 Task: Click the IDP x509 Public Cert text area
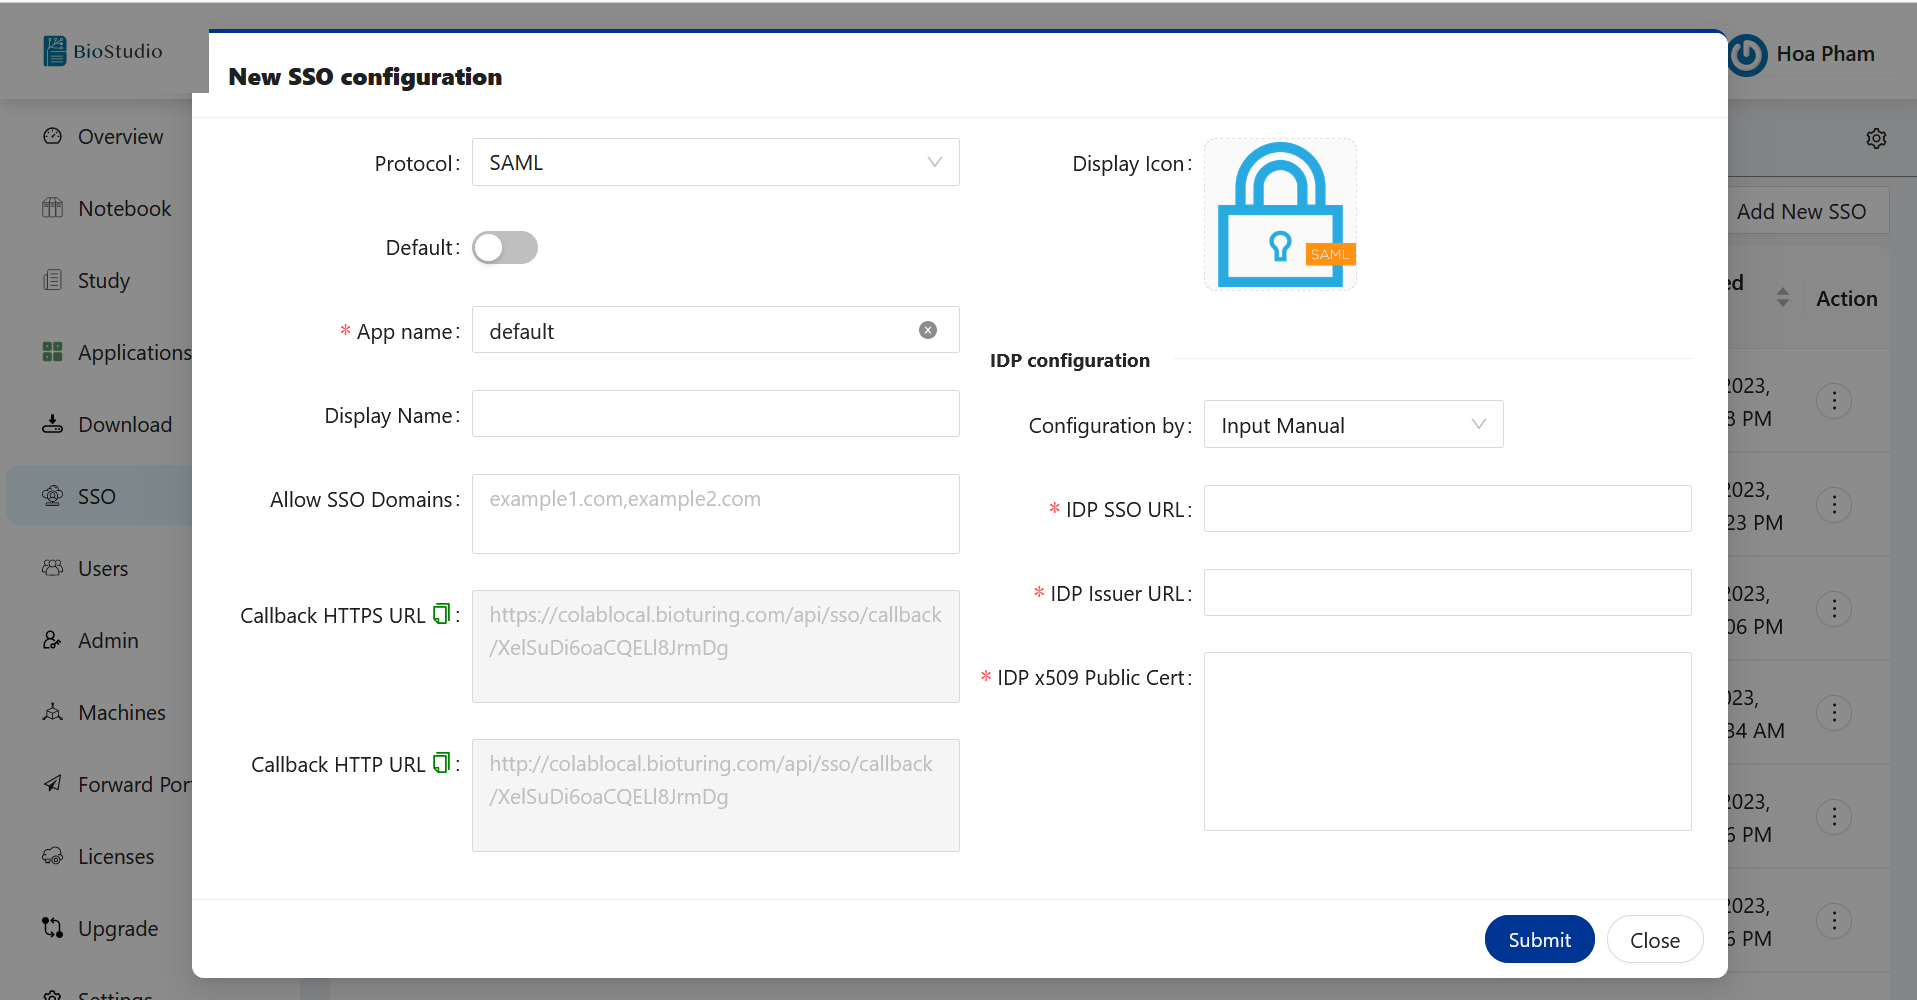pyautogui.click(x=1447, y=742)
